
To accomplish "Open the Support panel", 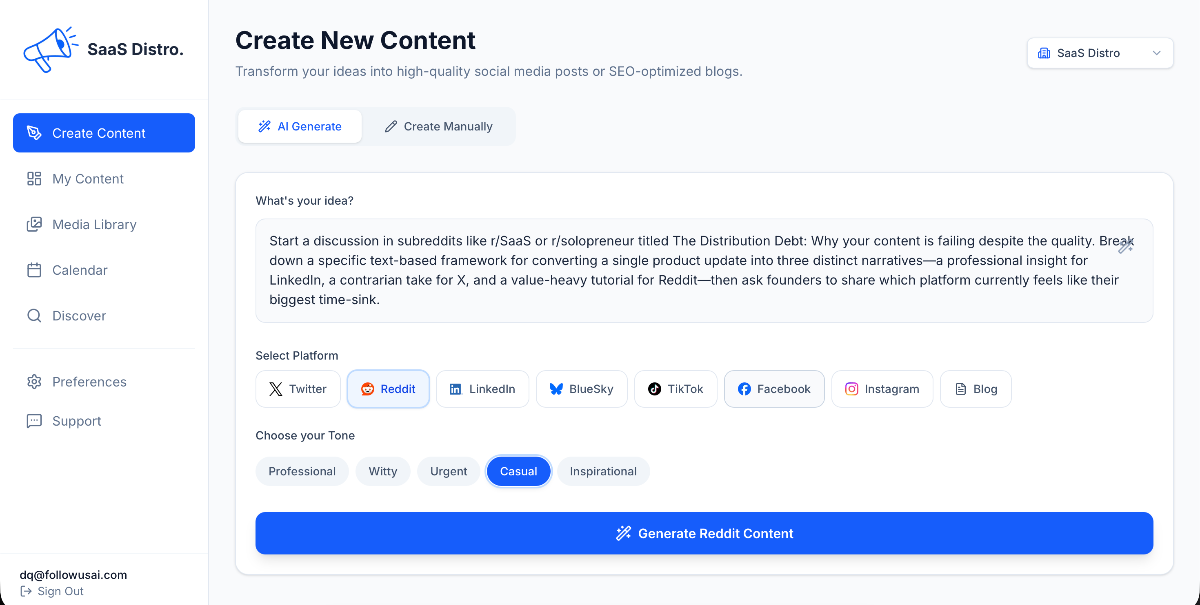I will [x=77, y=420].
